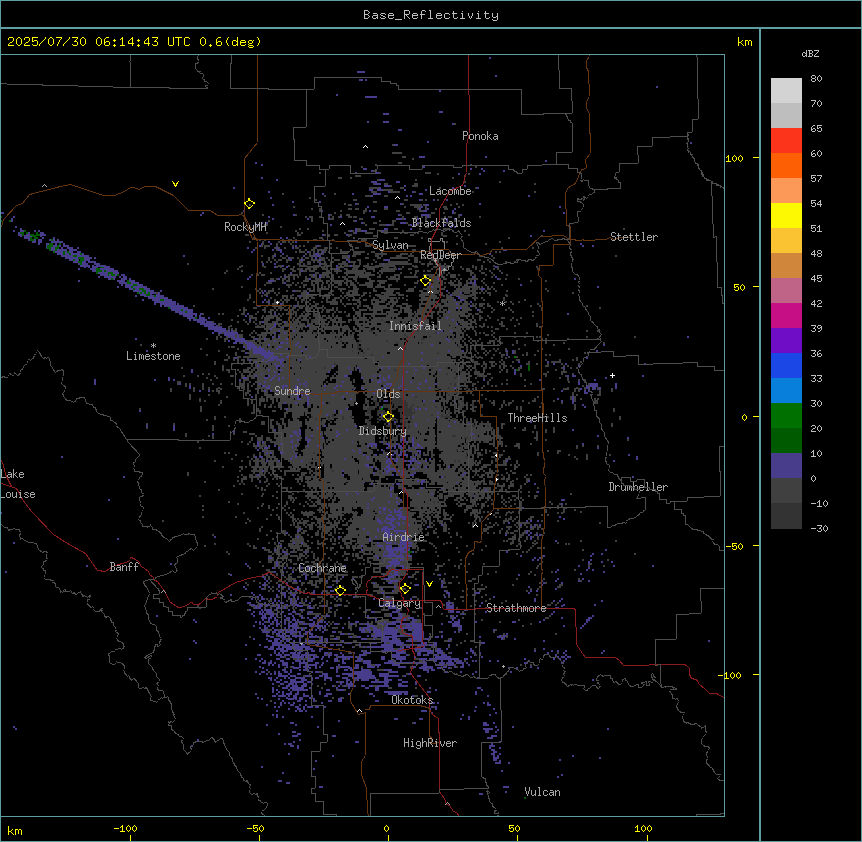This screenshot has width=862, height=842.
Task: Click the Airdrie city label
Action: point(403,537)
